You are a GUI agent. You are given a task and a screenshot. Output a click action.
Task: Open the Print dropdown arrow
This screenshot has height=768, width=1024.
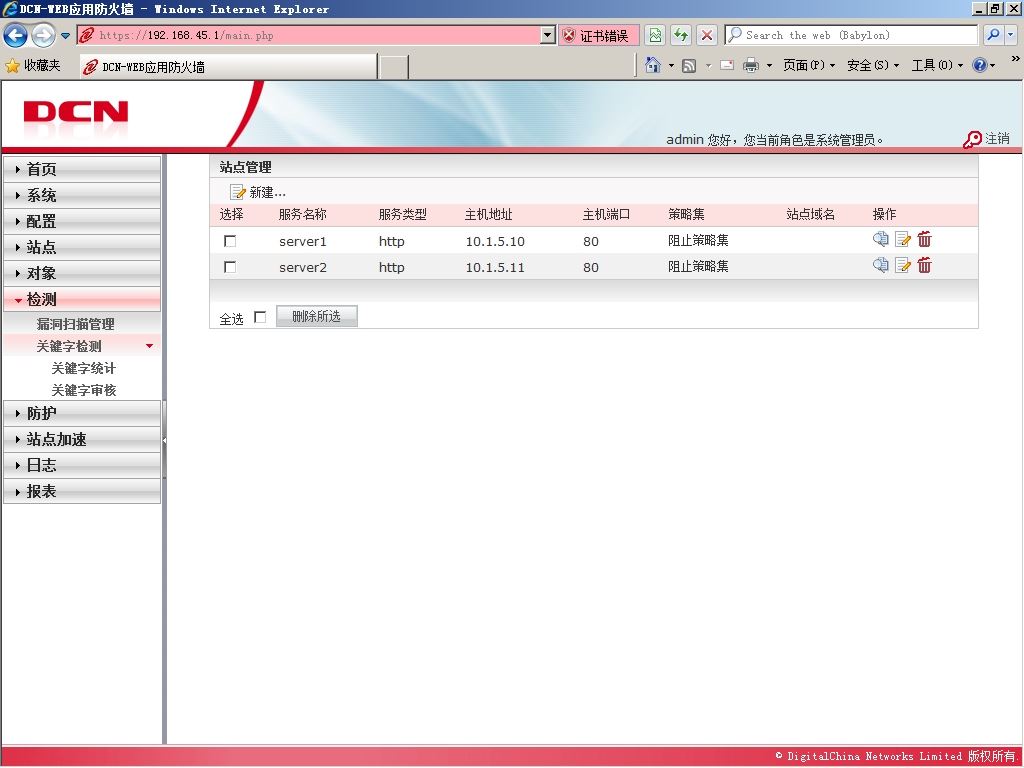769,65
